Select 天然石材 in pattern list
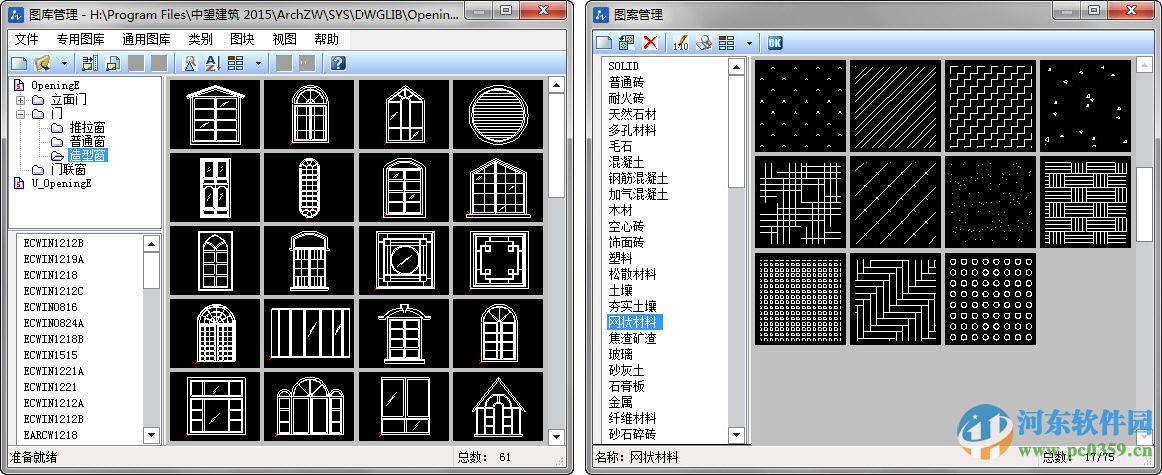This screenshot has width=1162, height=475. (x=632, y=114)
